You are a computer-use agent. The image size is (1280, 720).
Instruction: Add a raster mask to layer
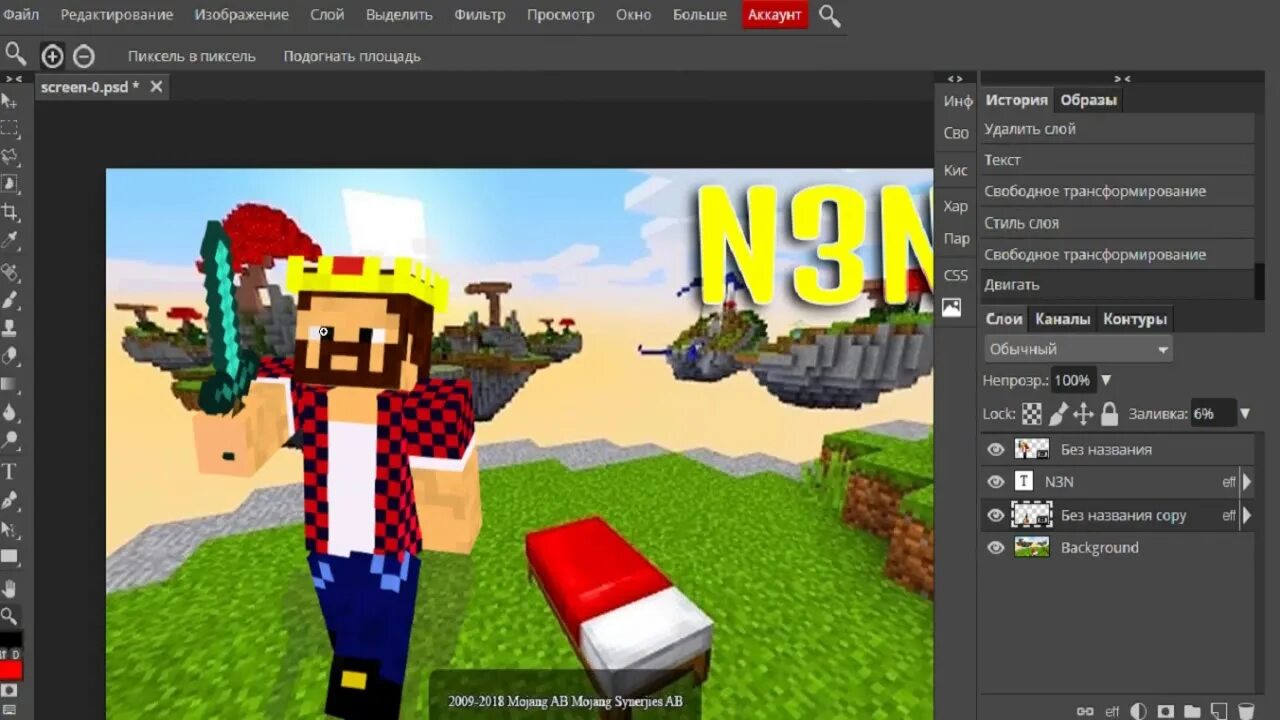(1165, 711)
